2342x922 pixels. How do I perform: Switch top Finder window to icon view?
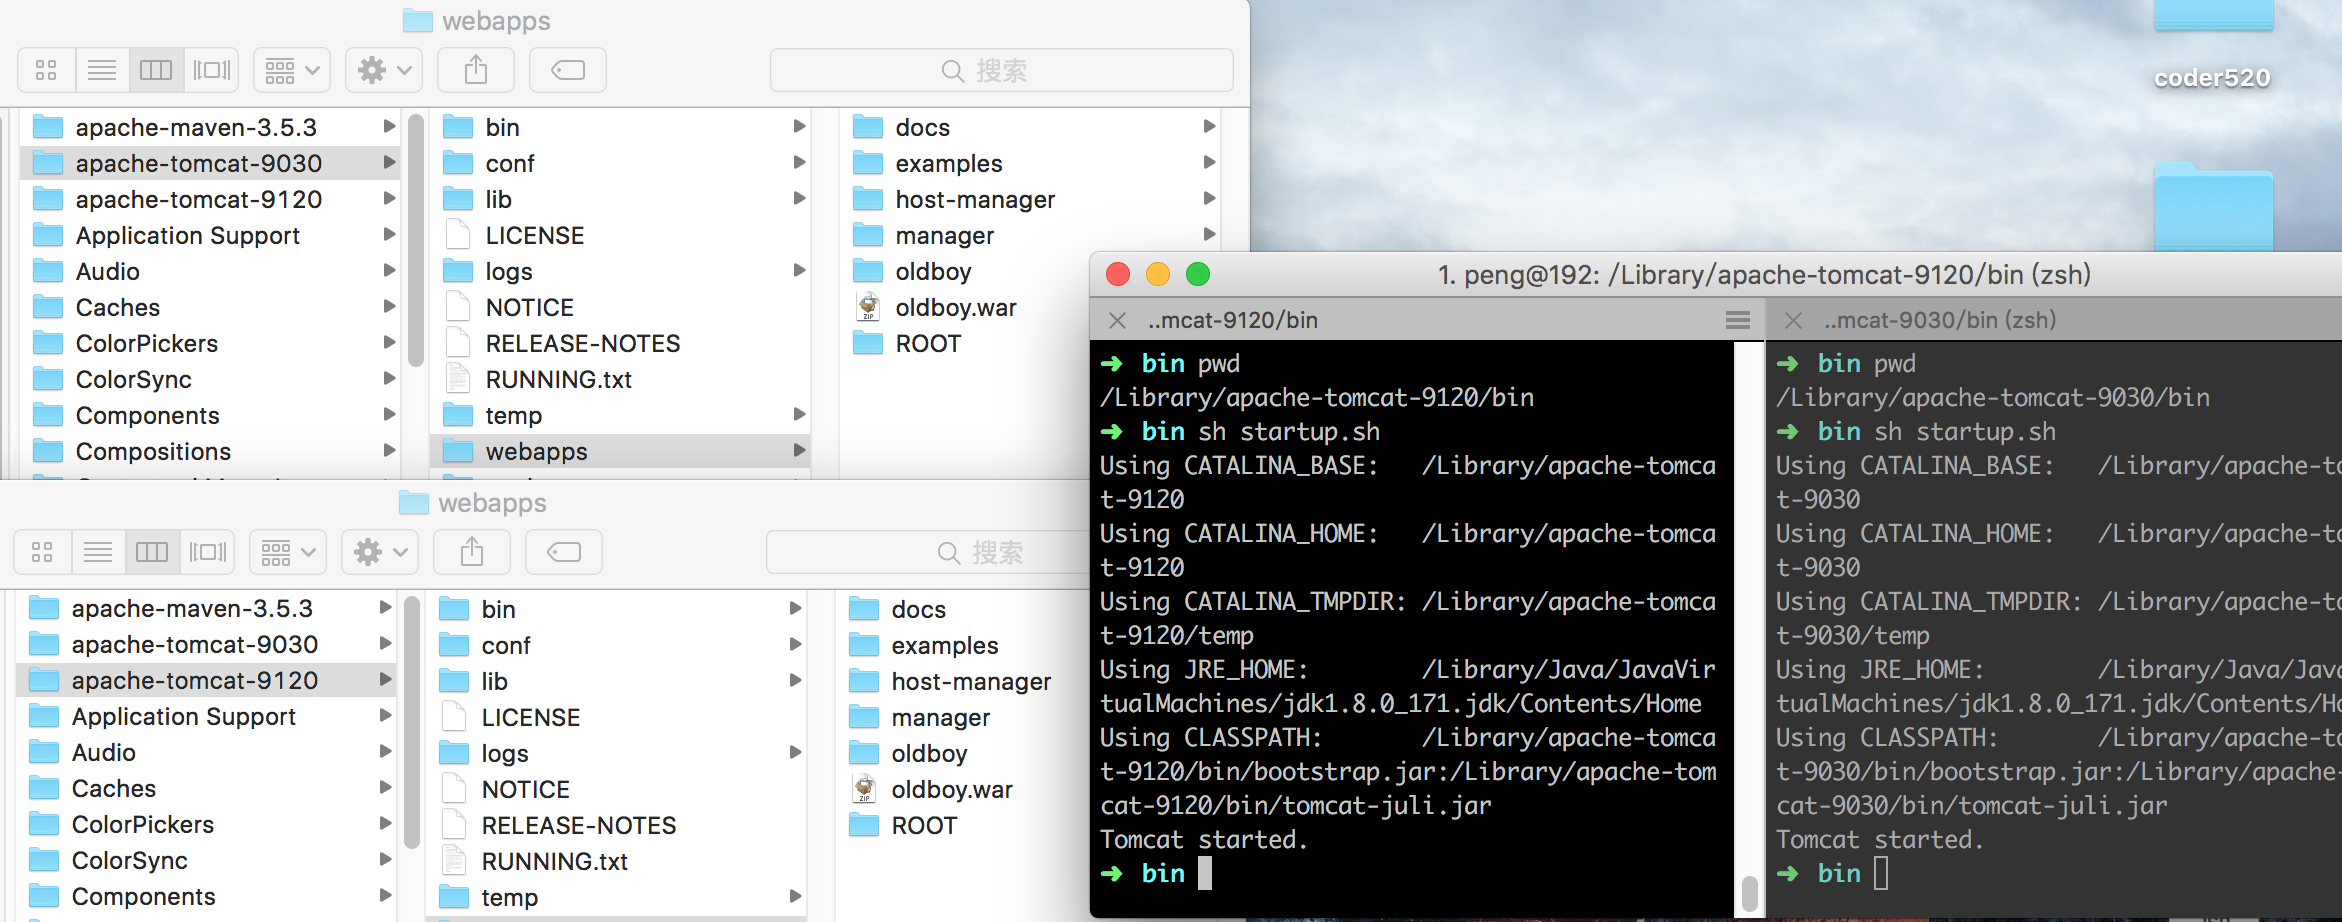46,70
